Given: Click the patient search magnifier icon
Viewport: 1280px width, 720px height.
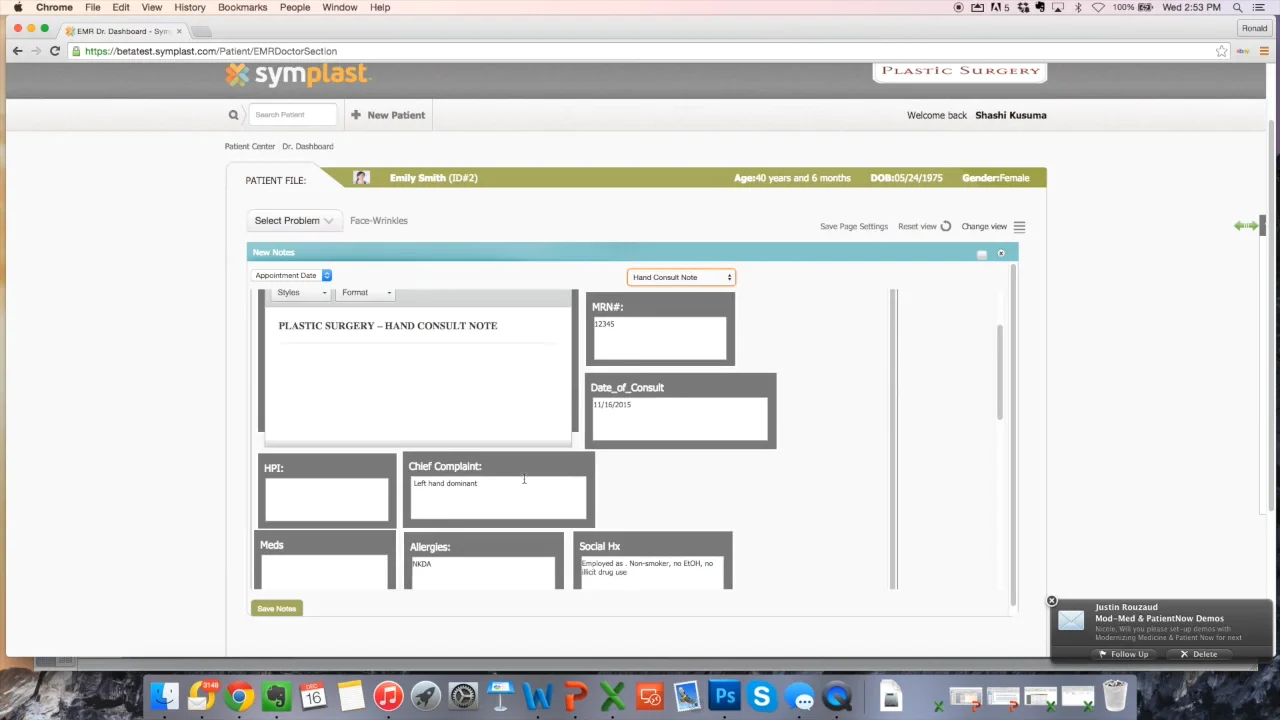Looking at the screenshot, I should (233, 115).
